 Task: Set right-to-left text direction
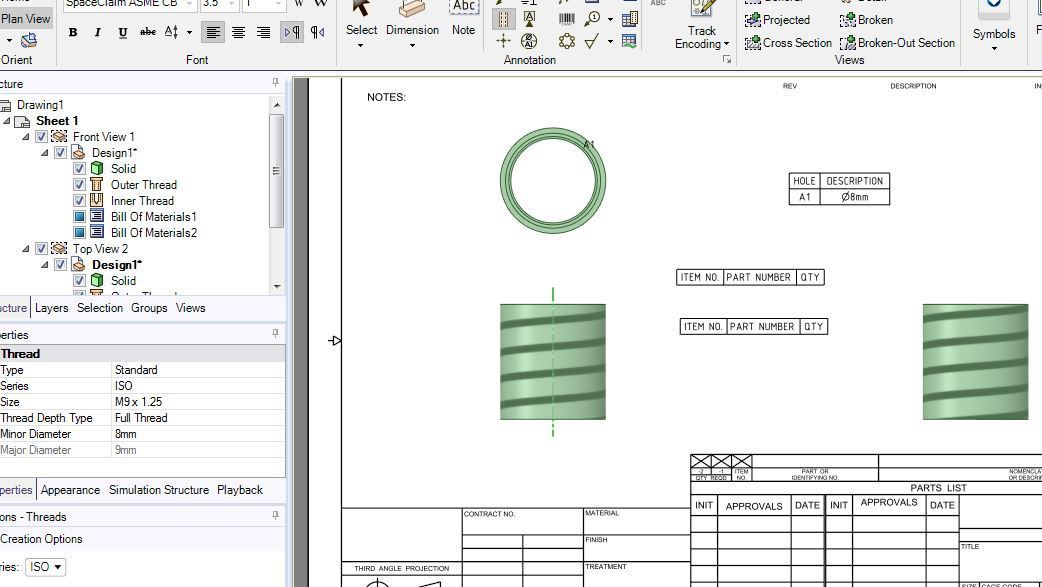tap(318, 32)
